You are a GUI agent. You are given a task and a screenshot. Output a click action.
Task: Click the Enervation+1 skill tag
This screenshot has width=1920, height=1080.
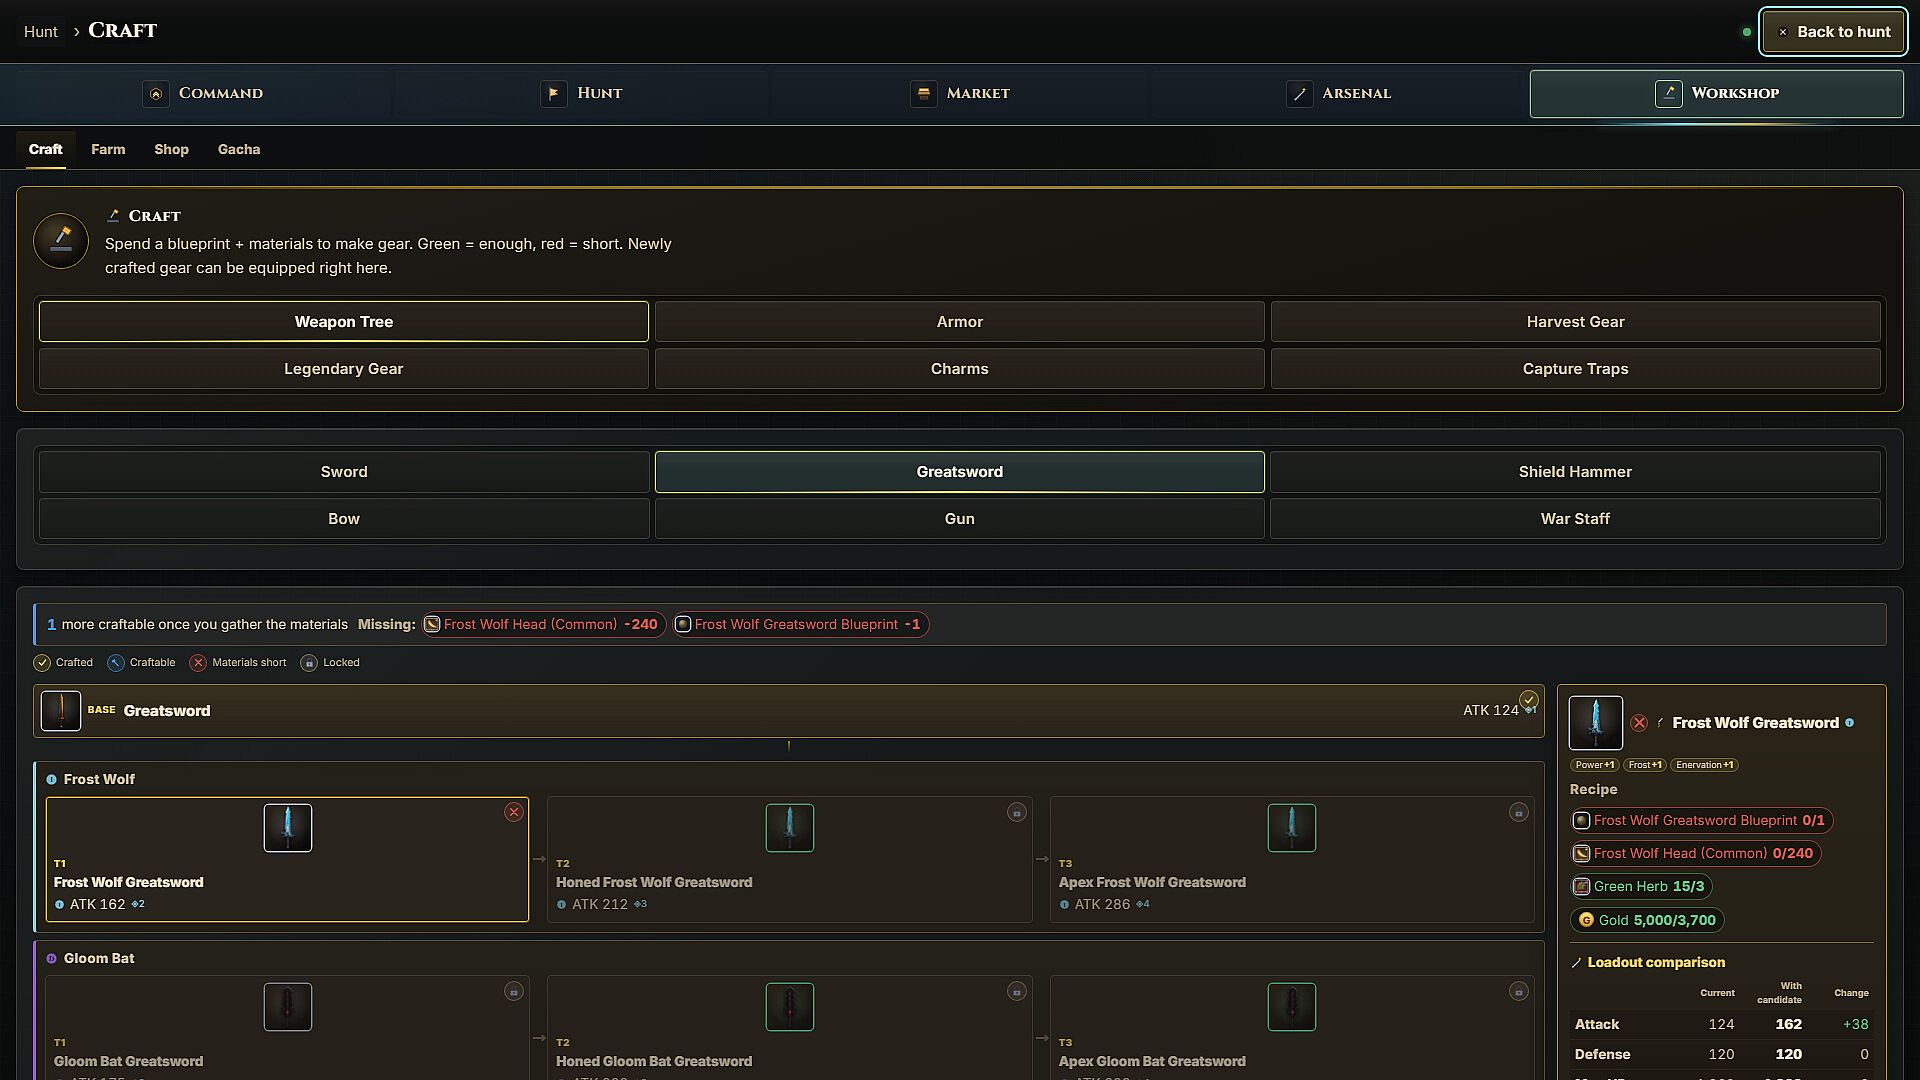point(1704,765)
